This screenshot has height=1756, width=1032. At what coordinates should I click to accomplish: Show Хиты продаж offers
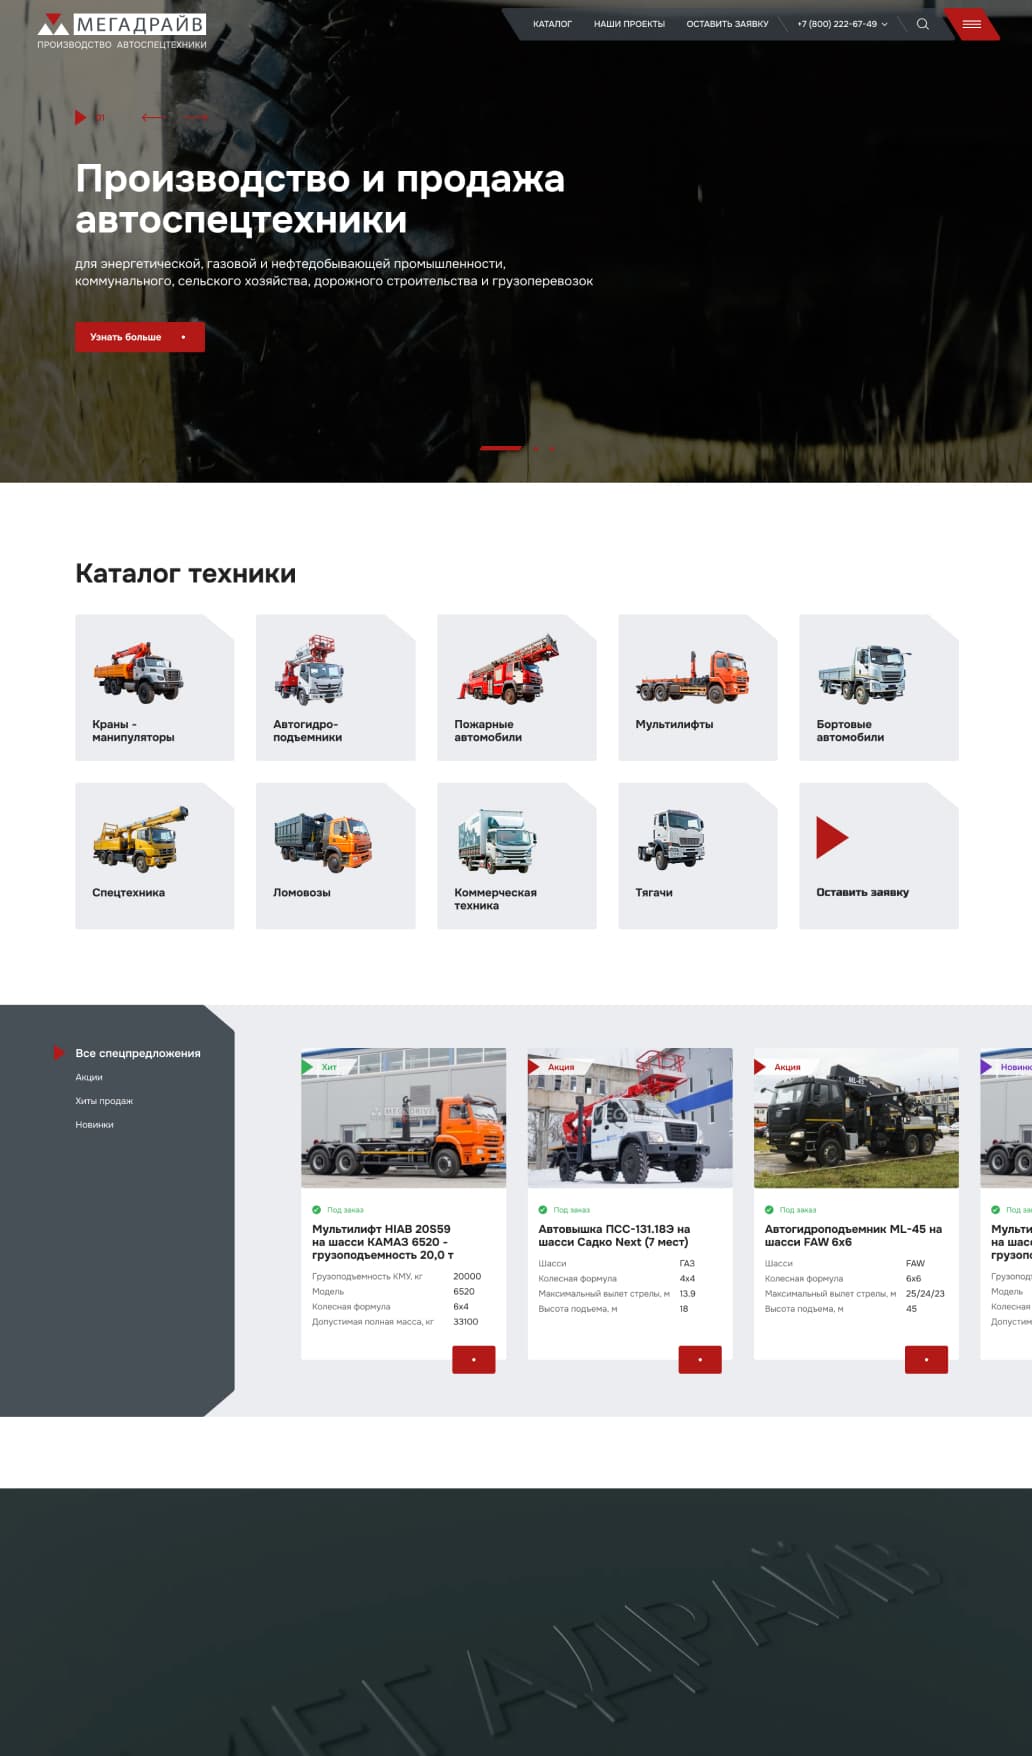(104, 1101)
